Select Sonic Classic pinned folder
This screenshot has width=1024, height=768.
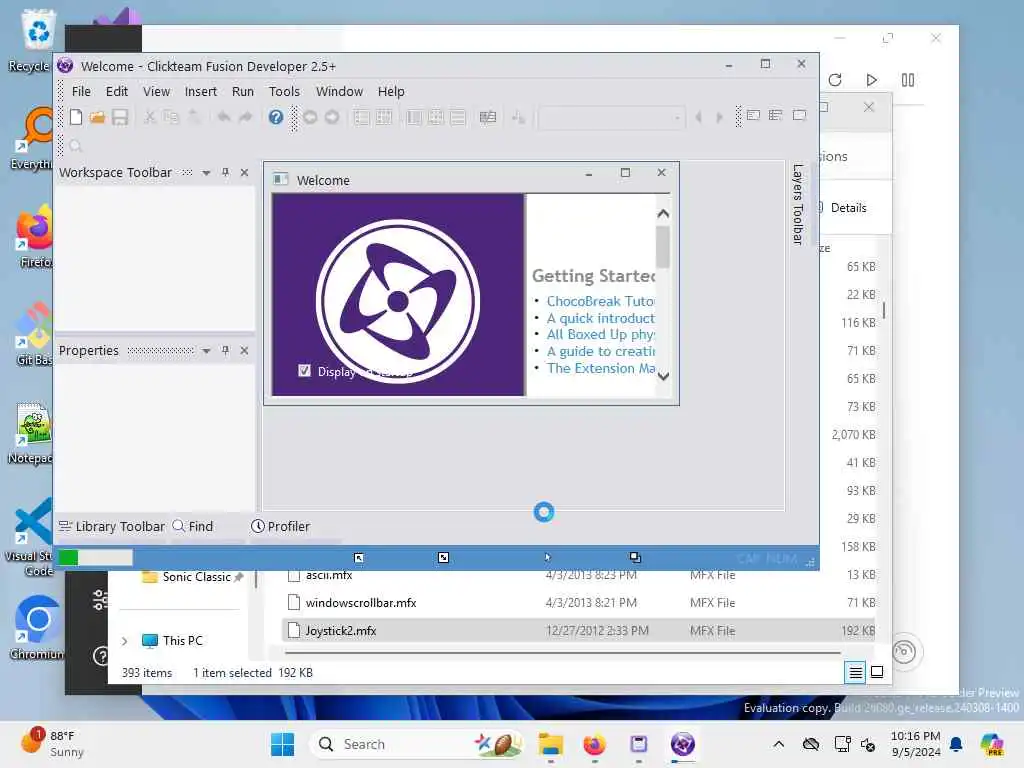[x=195, y=577]
